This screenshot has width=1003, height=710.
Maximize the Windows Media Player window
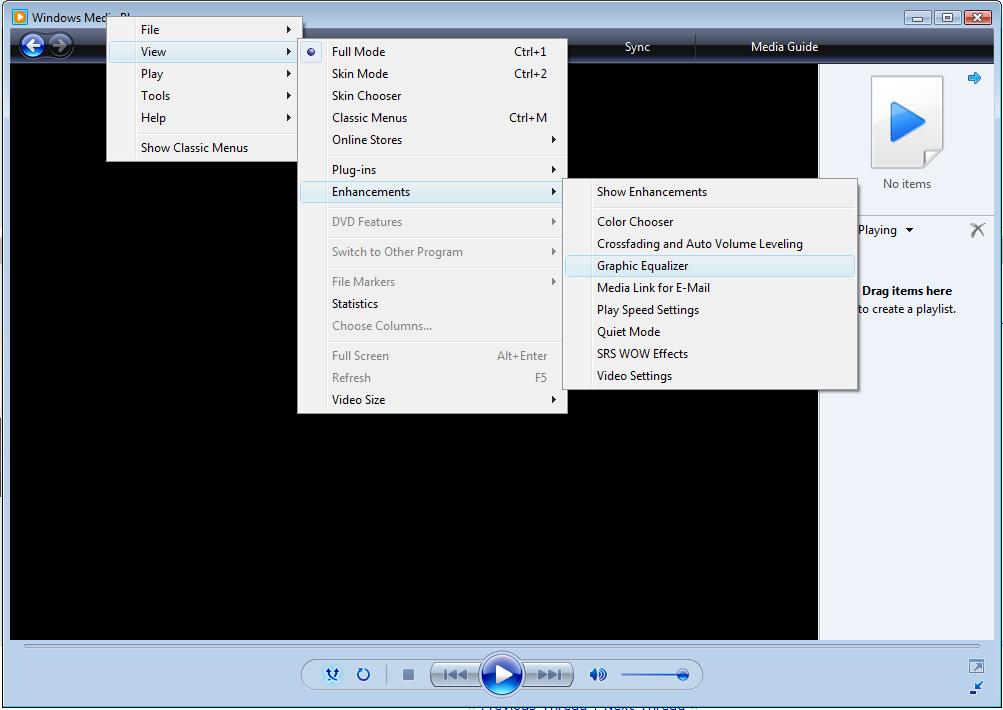[x=947, y=17]
